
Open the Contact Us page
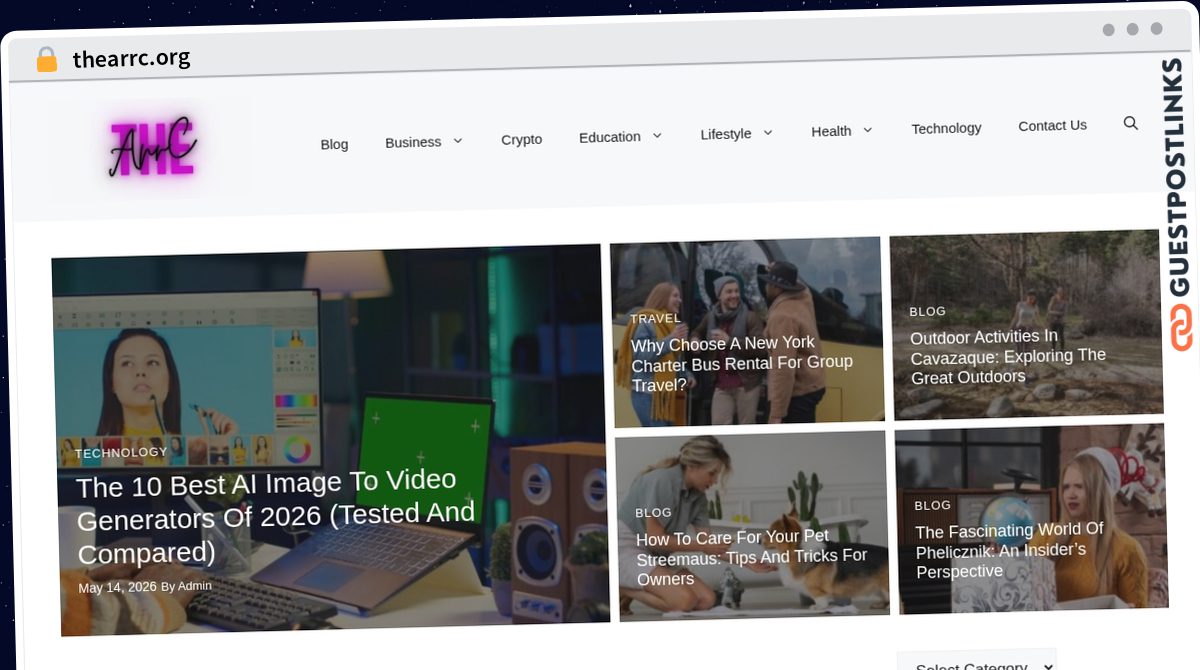(1052, 125)
